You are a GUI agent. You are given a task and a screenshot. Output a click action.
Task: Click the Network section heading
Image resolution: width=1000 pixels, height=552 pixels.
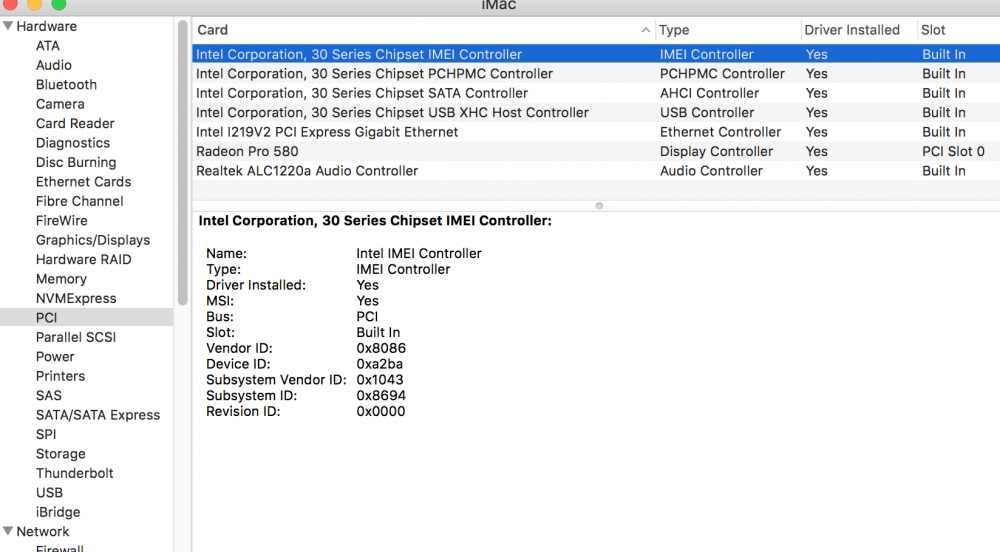tap(43, 532)
